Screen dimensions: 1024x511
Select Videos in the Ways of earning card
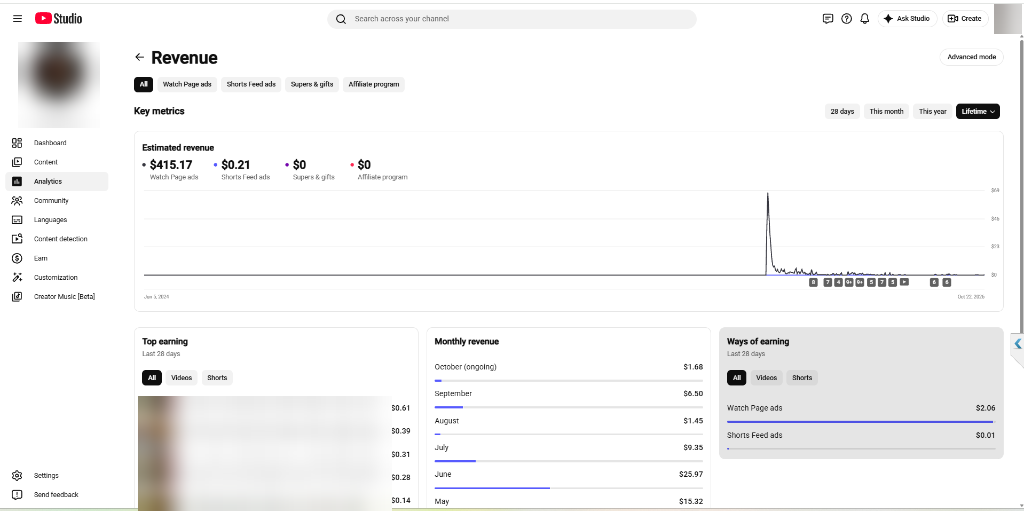766,378
